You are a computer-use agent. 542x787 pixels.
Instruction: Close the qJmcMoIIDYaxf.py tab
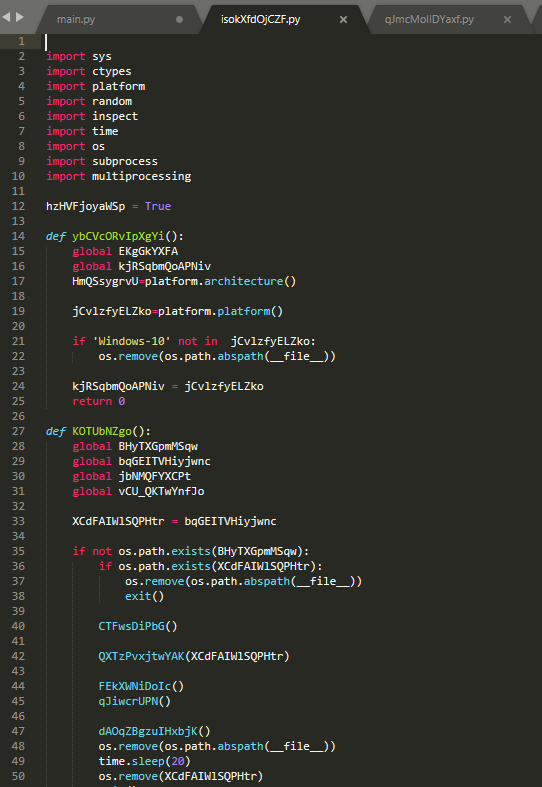point(507,20)
